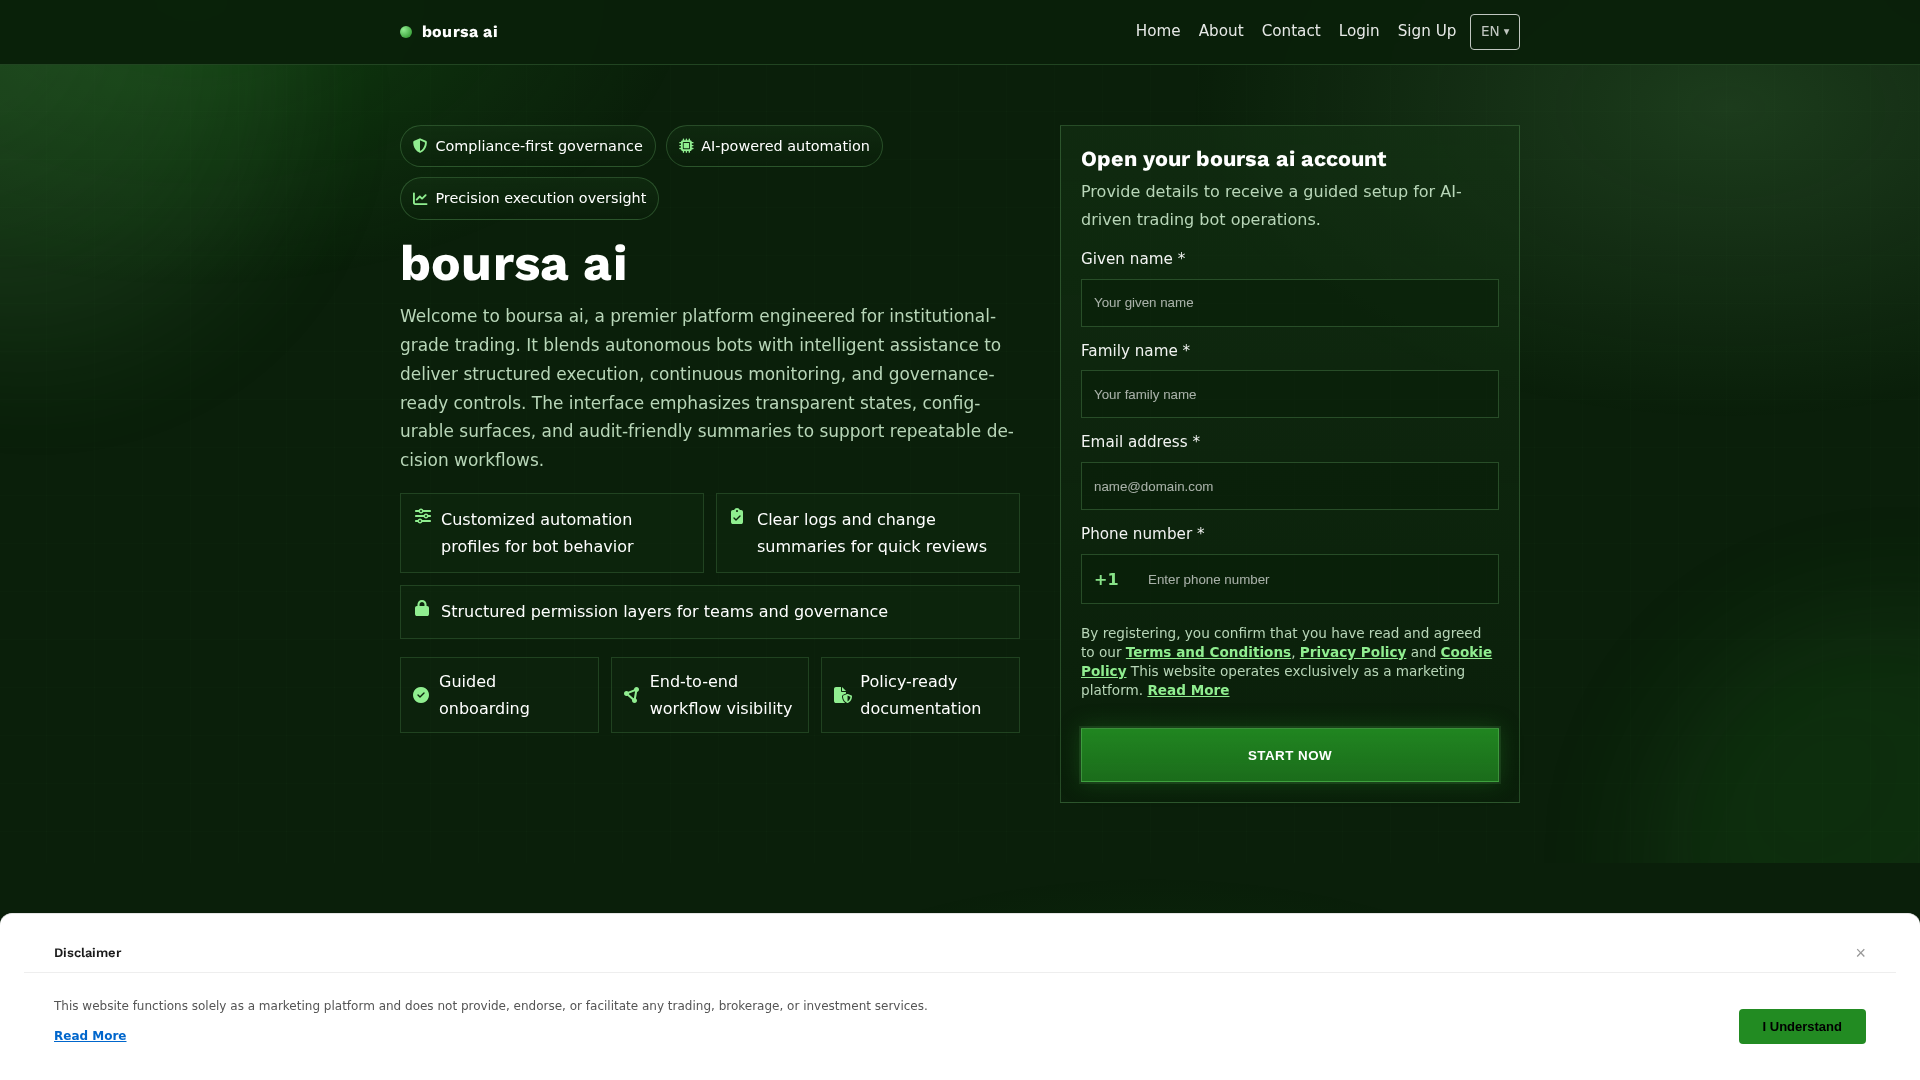Click the Guided onboarding card text
Screen dimensions: 1920x1080
pos(484,695)
